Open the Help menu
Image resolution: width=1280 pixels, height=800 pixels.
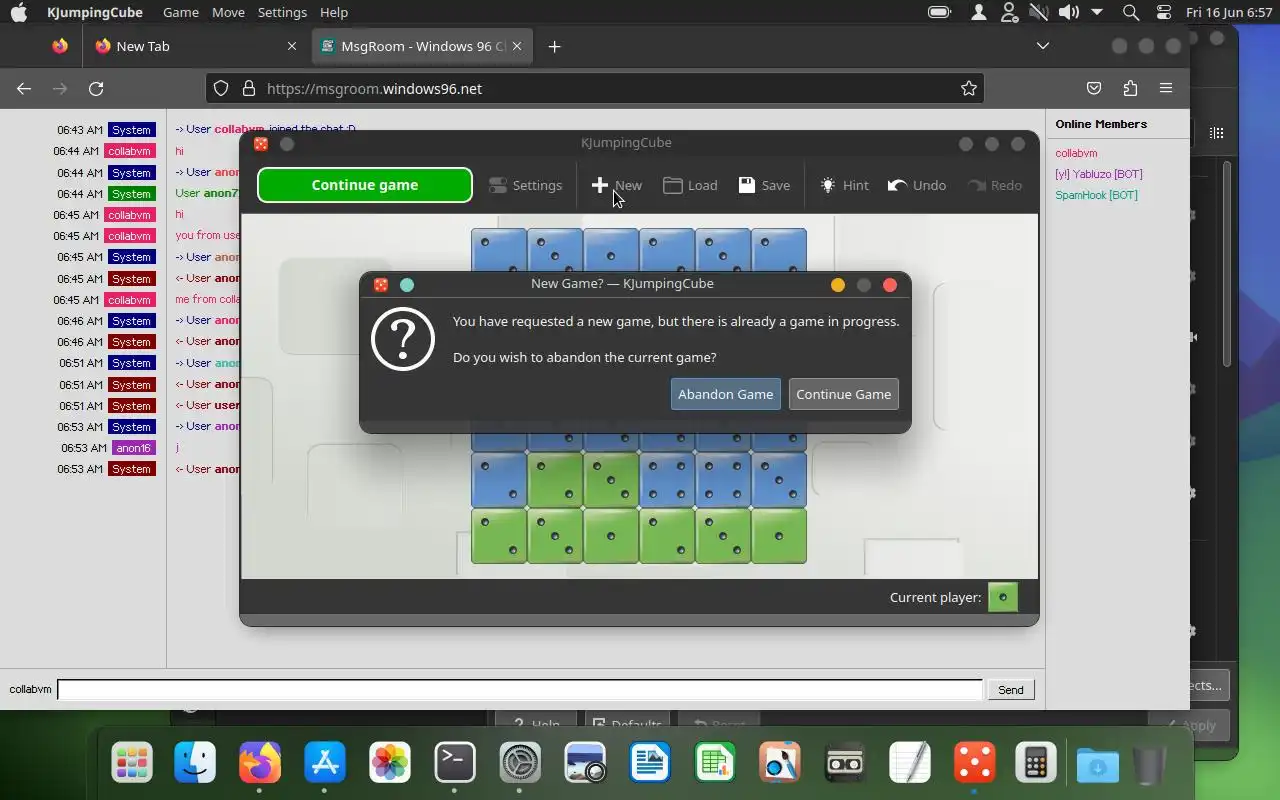[x=334, y=12]
